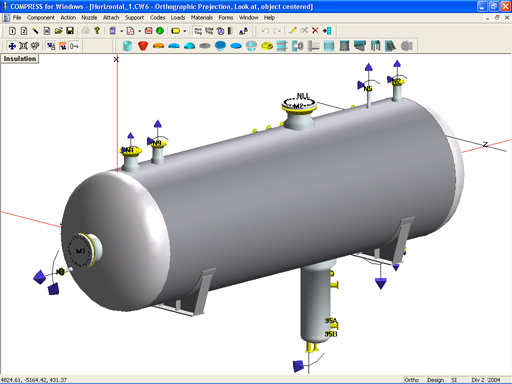
Task: Select the N5 nozzle label
Action: point(367,88)
